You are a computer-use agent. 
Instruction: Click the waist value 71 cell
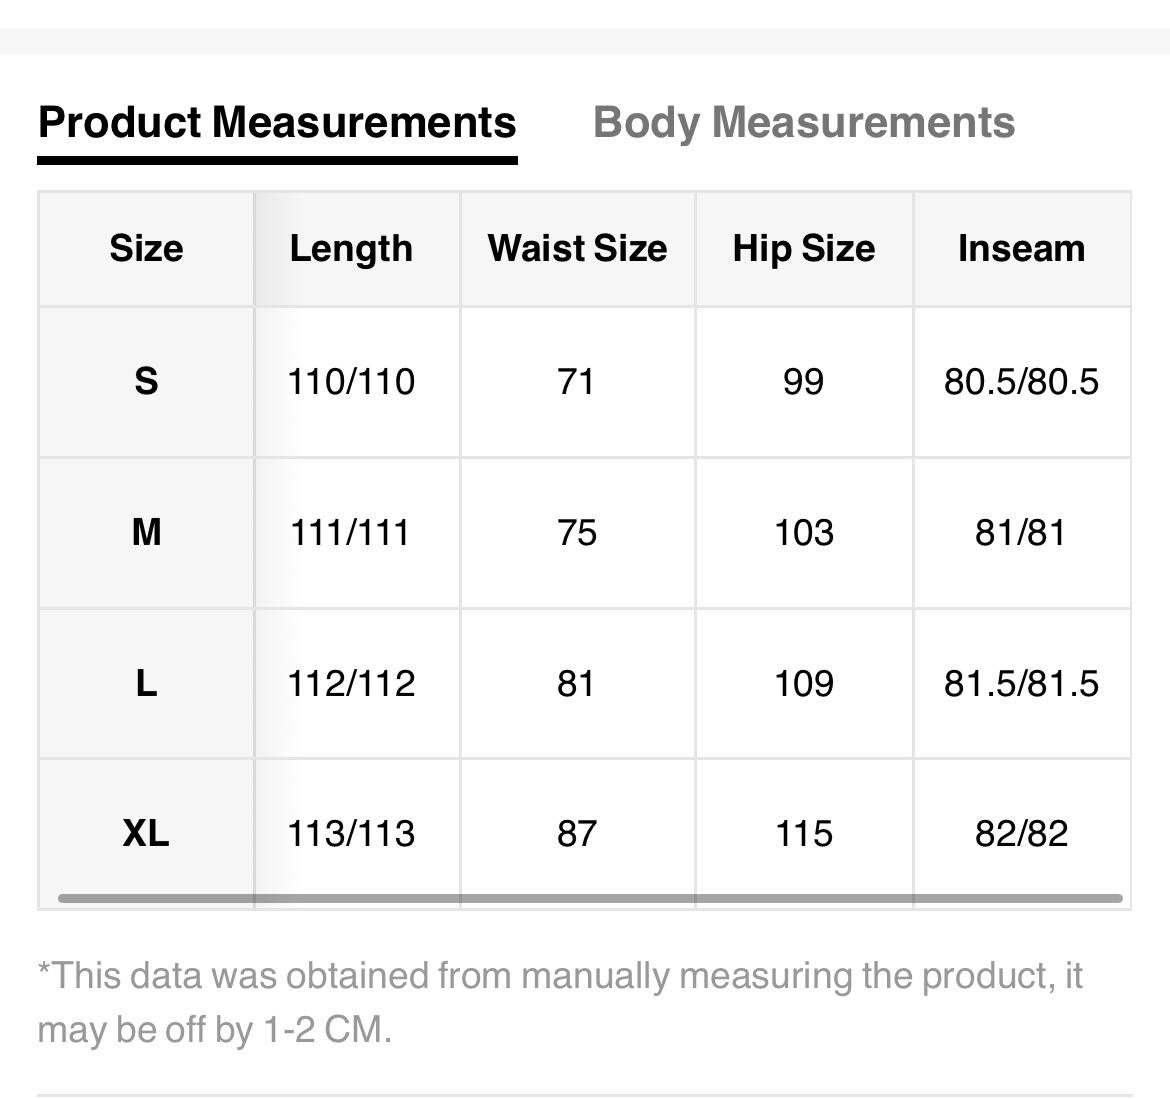click(577, 381)
